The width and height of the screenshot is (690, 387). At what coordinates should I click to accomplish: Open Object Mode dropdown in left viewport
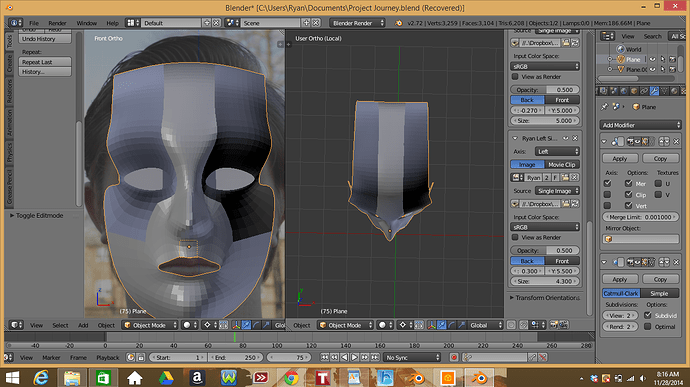tap(150, 325)
